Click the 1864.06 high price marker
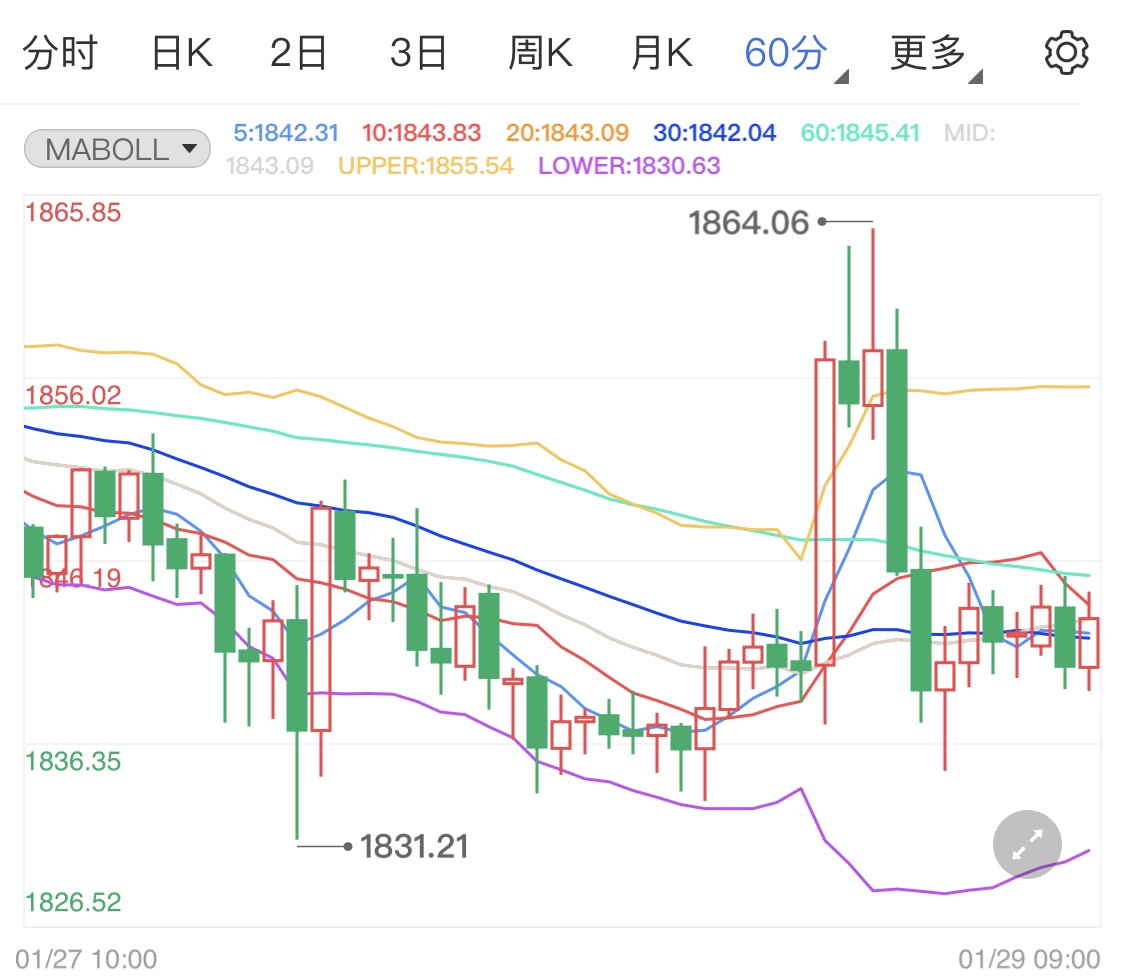1125x979 pixels. pyautogui.click(x=748, y=222)
